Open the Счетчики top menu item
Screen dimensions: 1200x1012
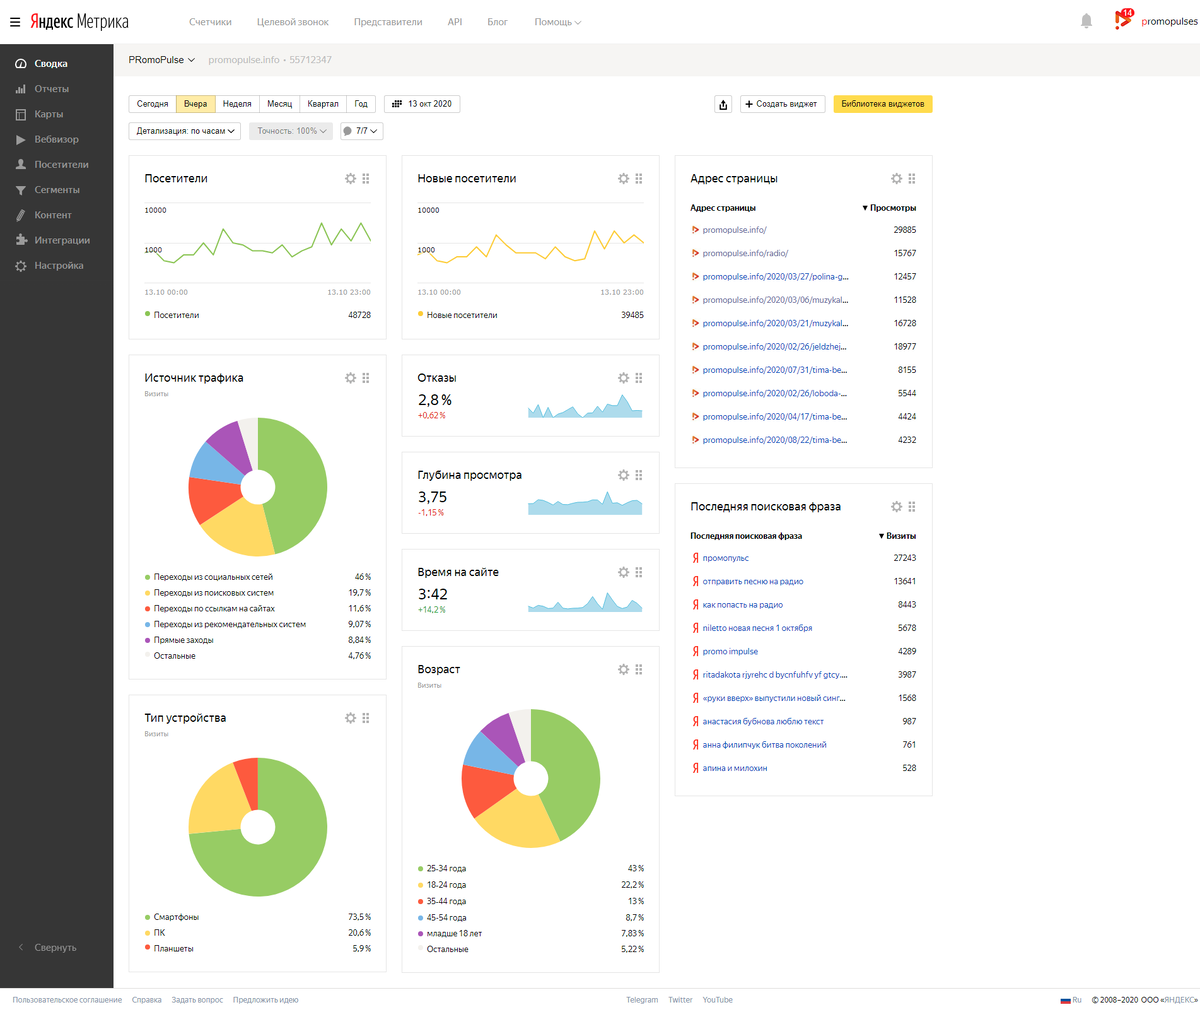210,22
